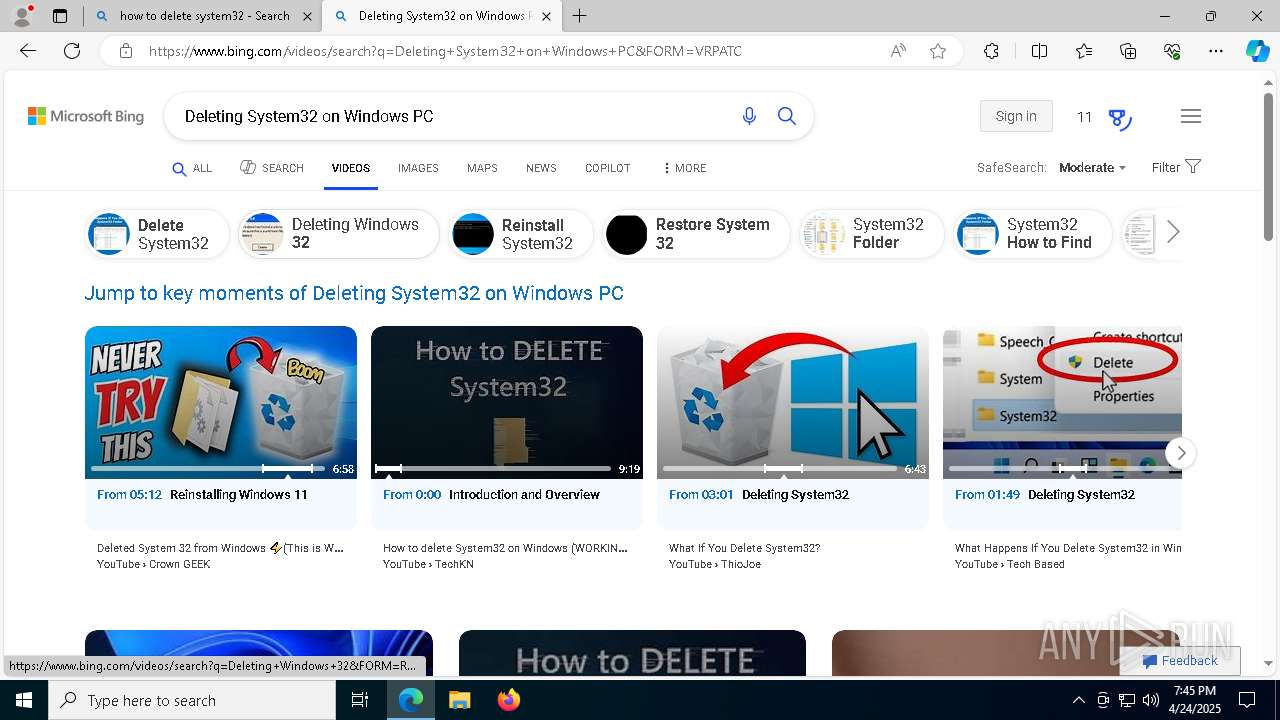Screen dimensions: 1280x720
Task: Expand SafeSearch Moderate dropdown
Action: pos(1092,168)
